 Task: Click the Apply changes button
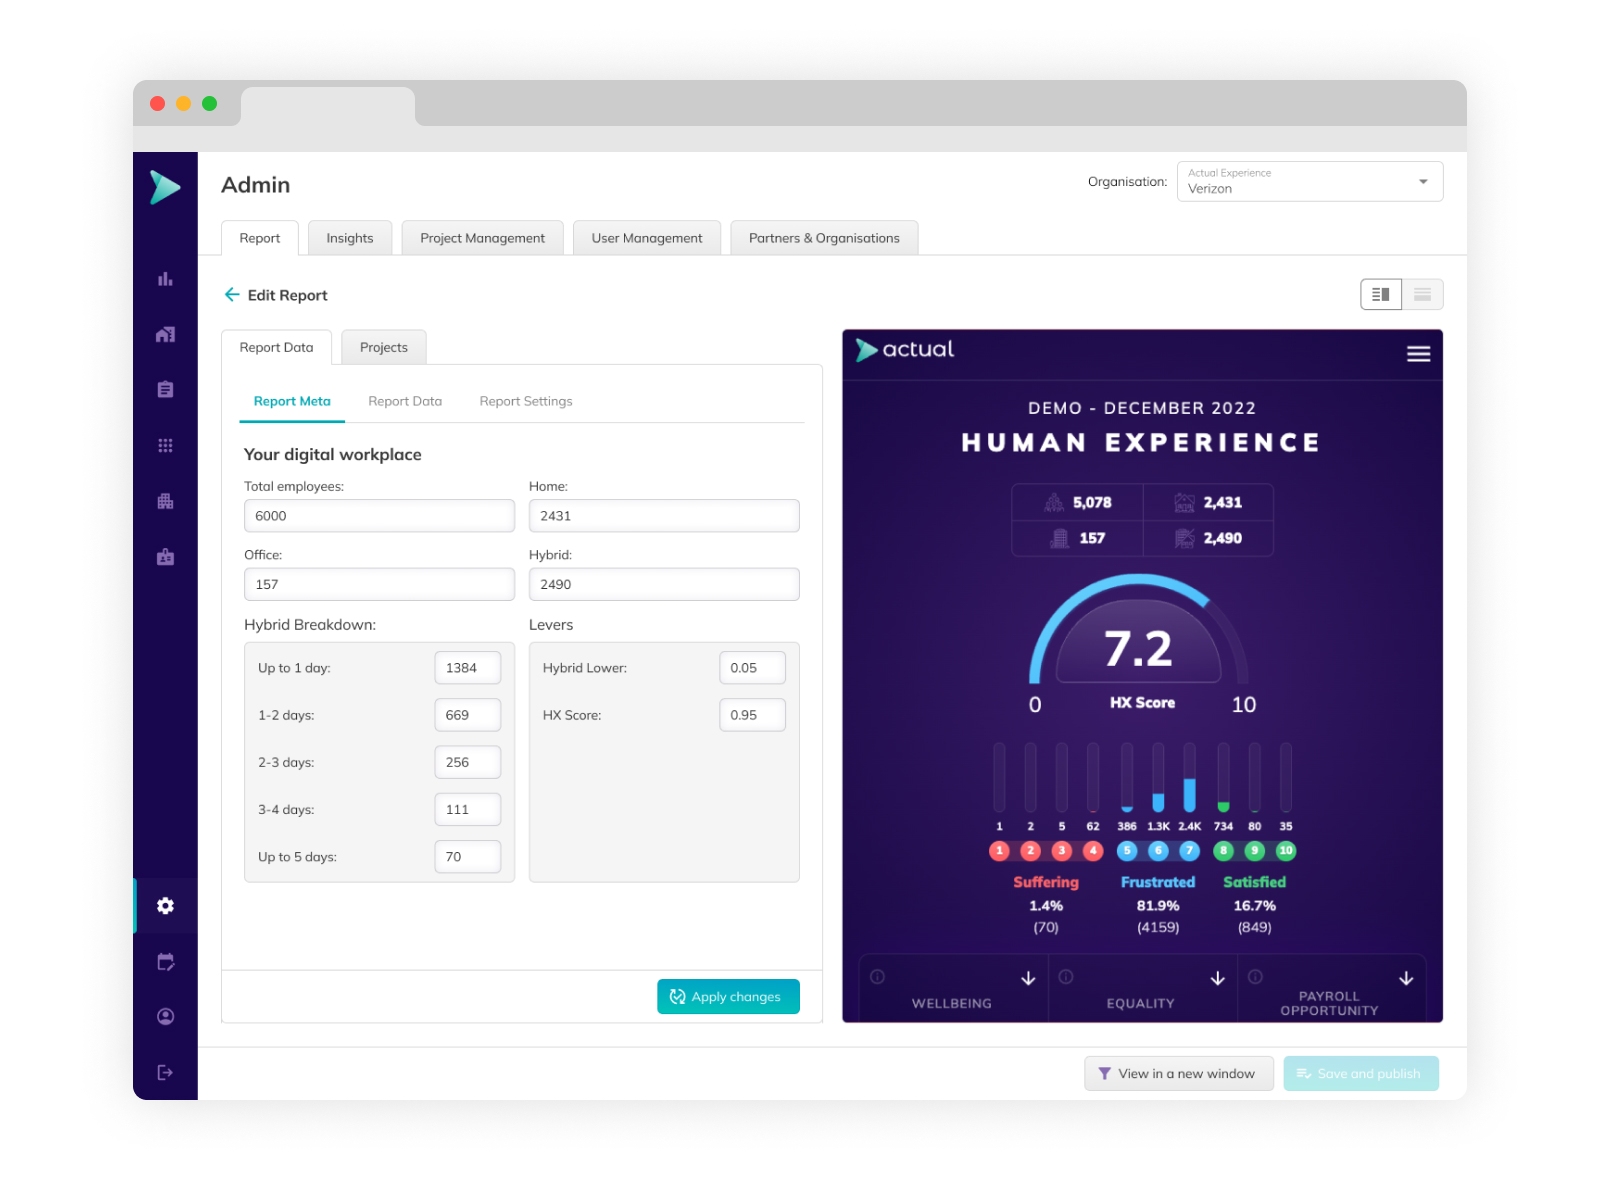tap(728, 997)
